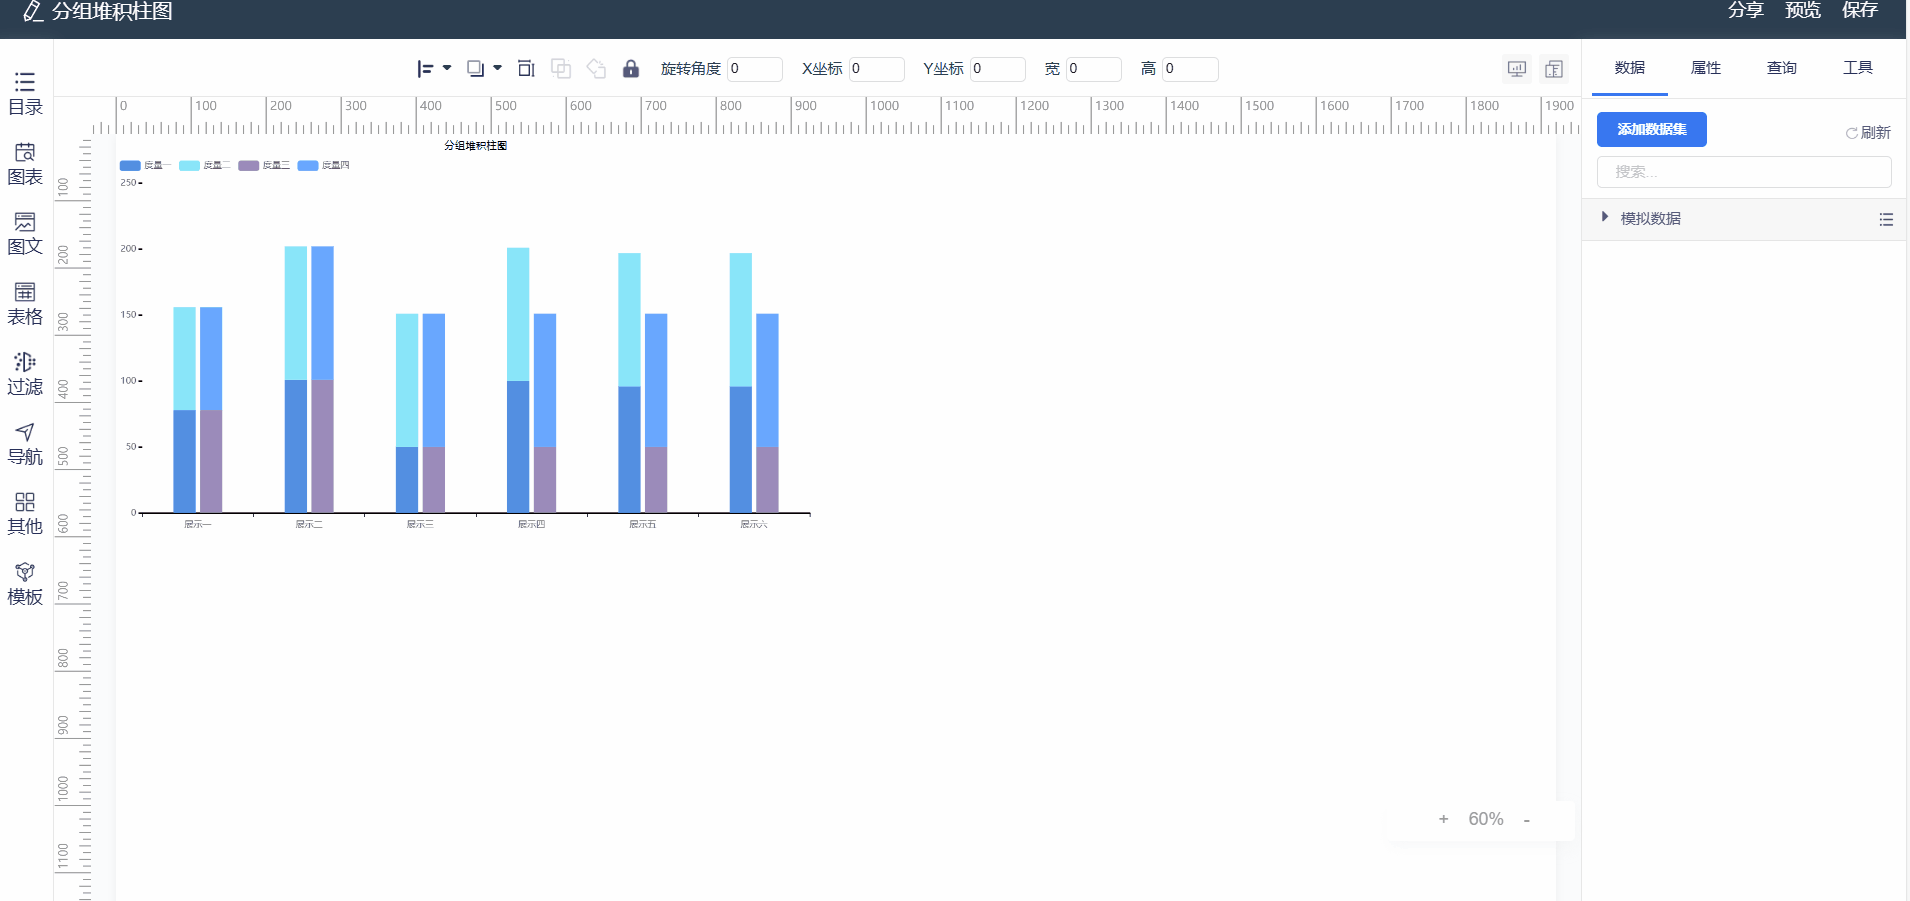The image size is (1910, 901).
Task: Click the layout panel toggle icon
Action: click(x=1554, y=69)
